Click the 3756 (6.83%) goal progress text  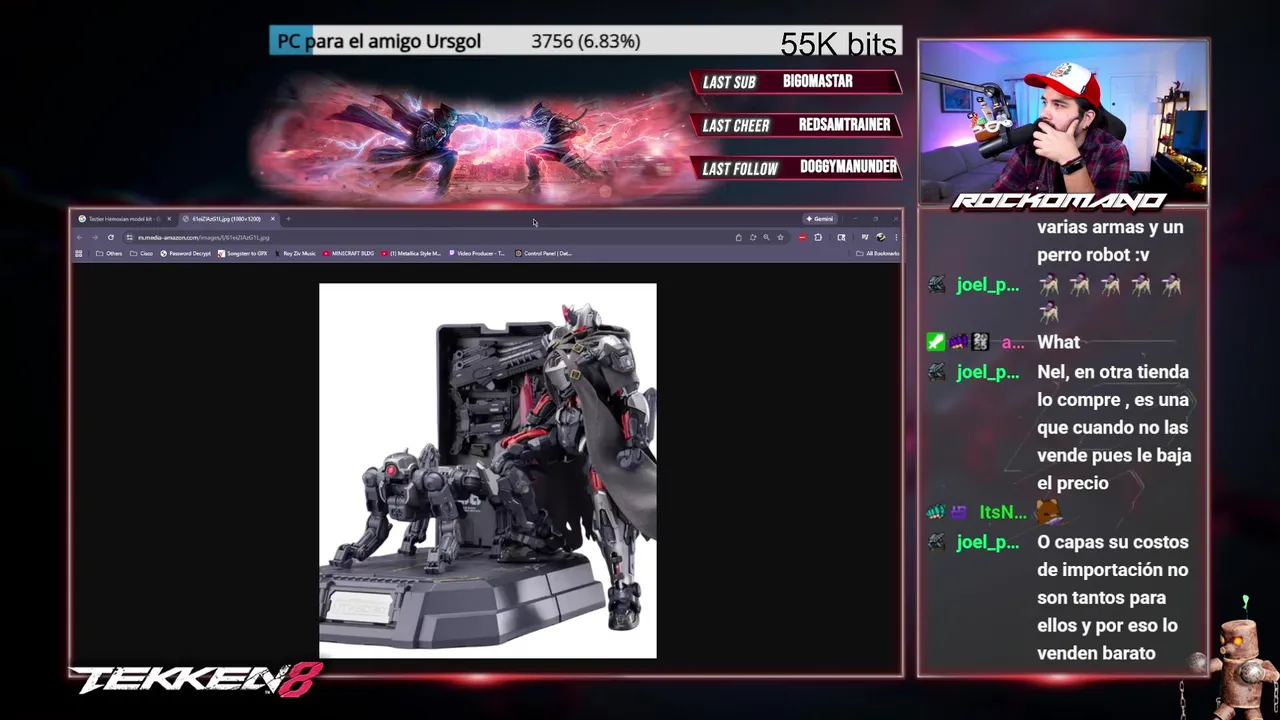click(x=586, y=41)
